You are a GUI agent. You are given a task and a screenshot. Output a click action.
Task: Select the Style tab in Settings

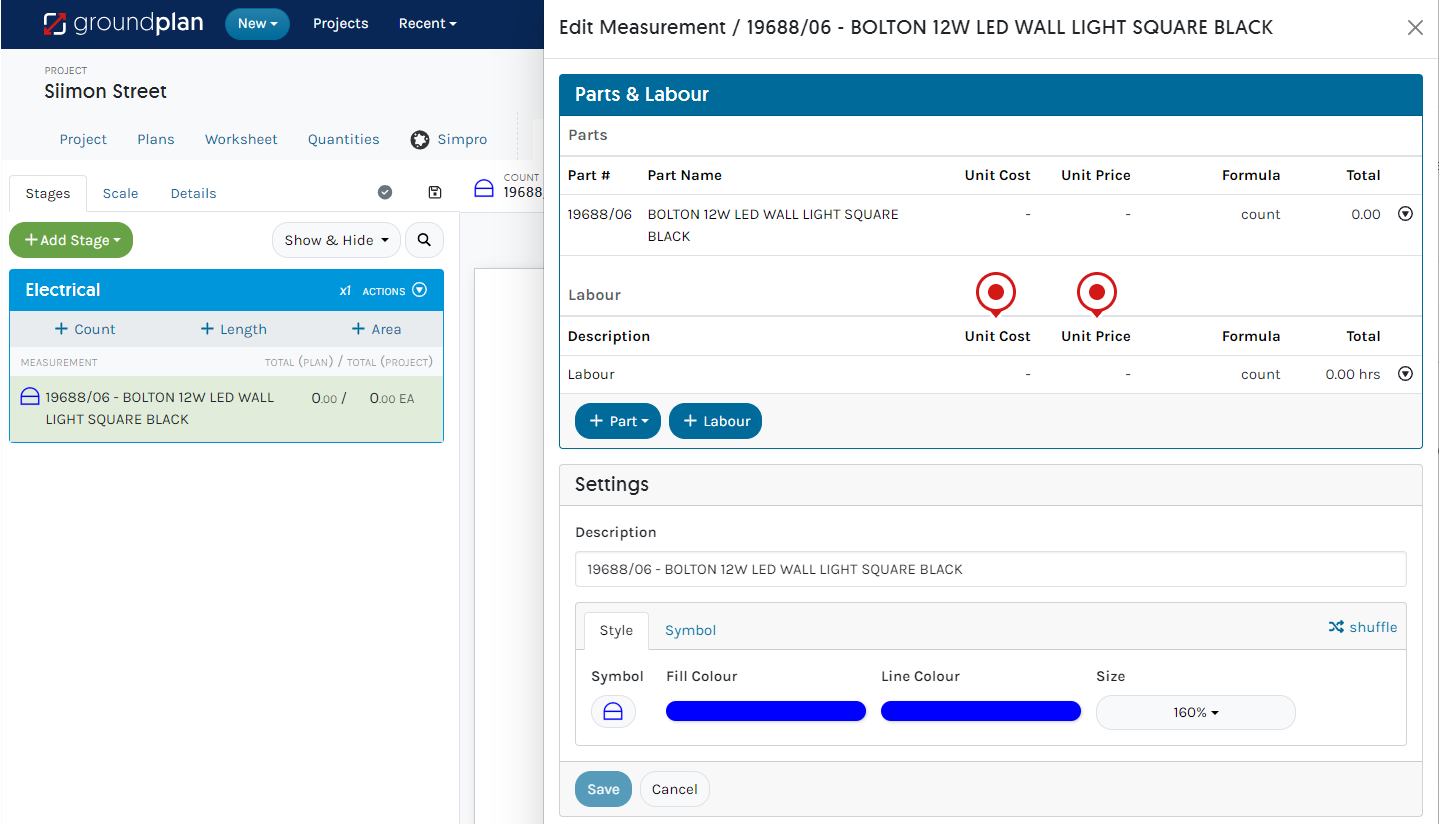616,630
